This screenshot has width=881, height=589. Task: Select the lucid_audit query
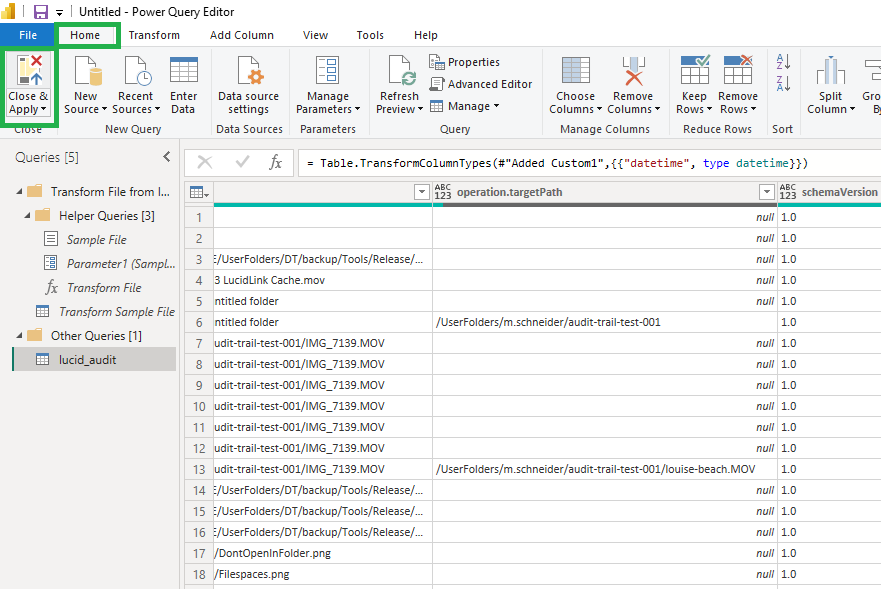[x=94, y=359]
